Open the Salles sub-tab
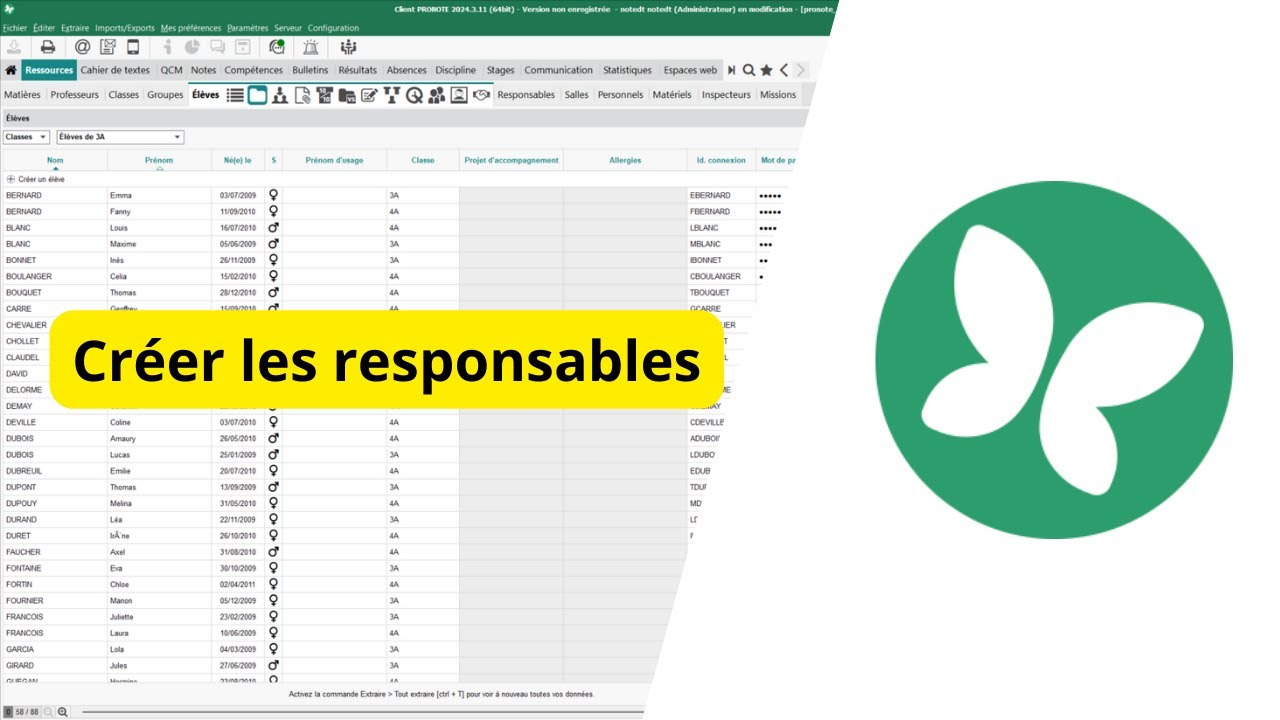This screenshot has height=720, width=1280. pos(576,95)
